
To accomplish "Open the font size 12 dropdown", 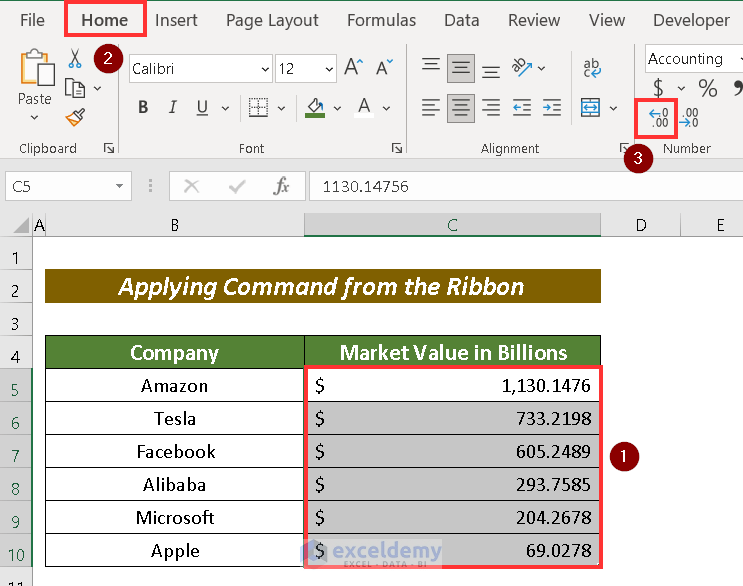I will coord(329,69).
